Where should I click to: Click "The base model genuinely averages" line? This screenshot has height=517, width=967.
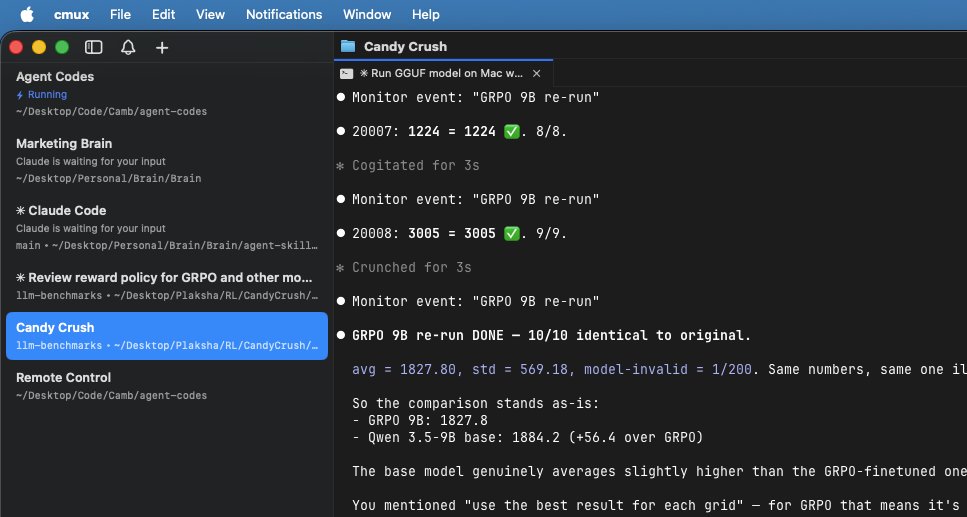pos(659,471)
